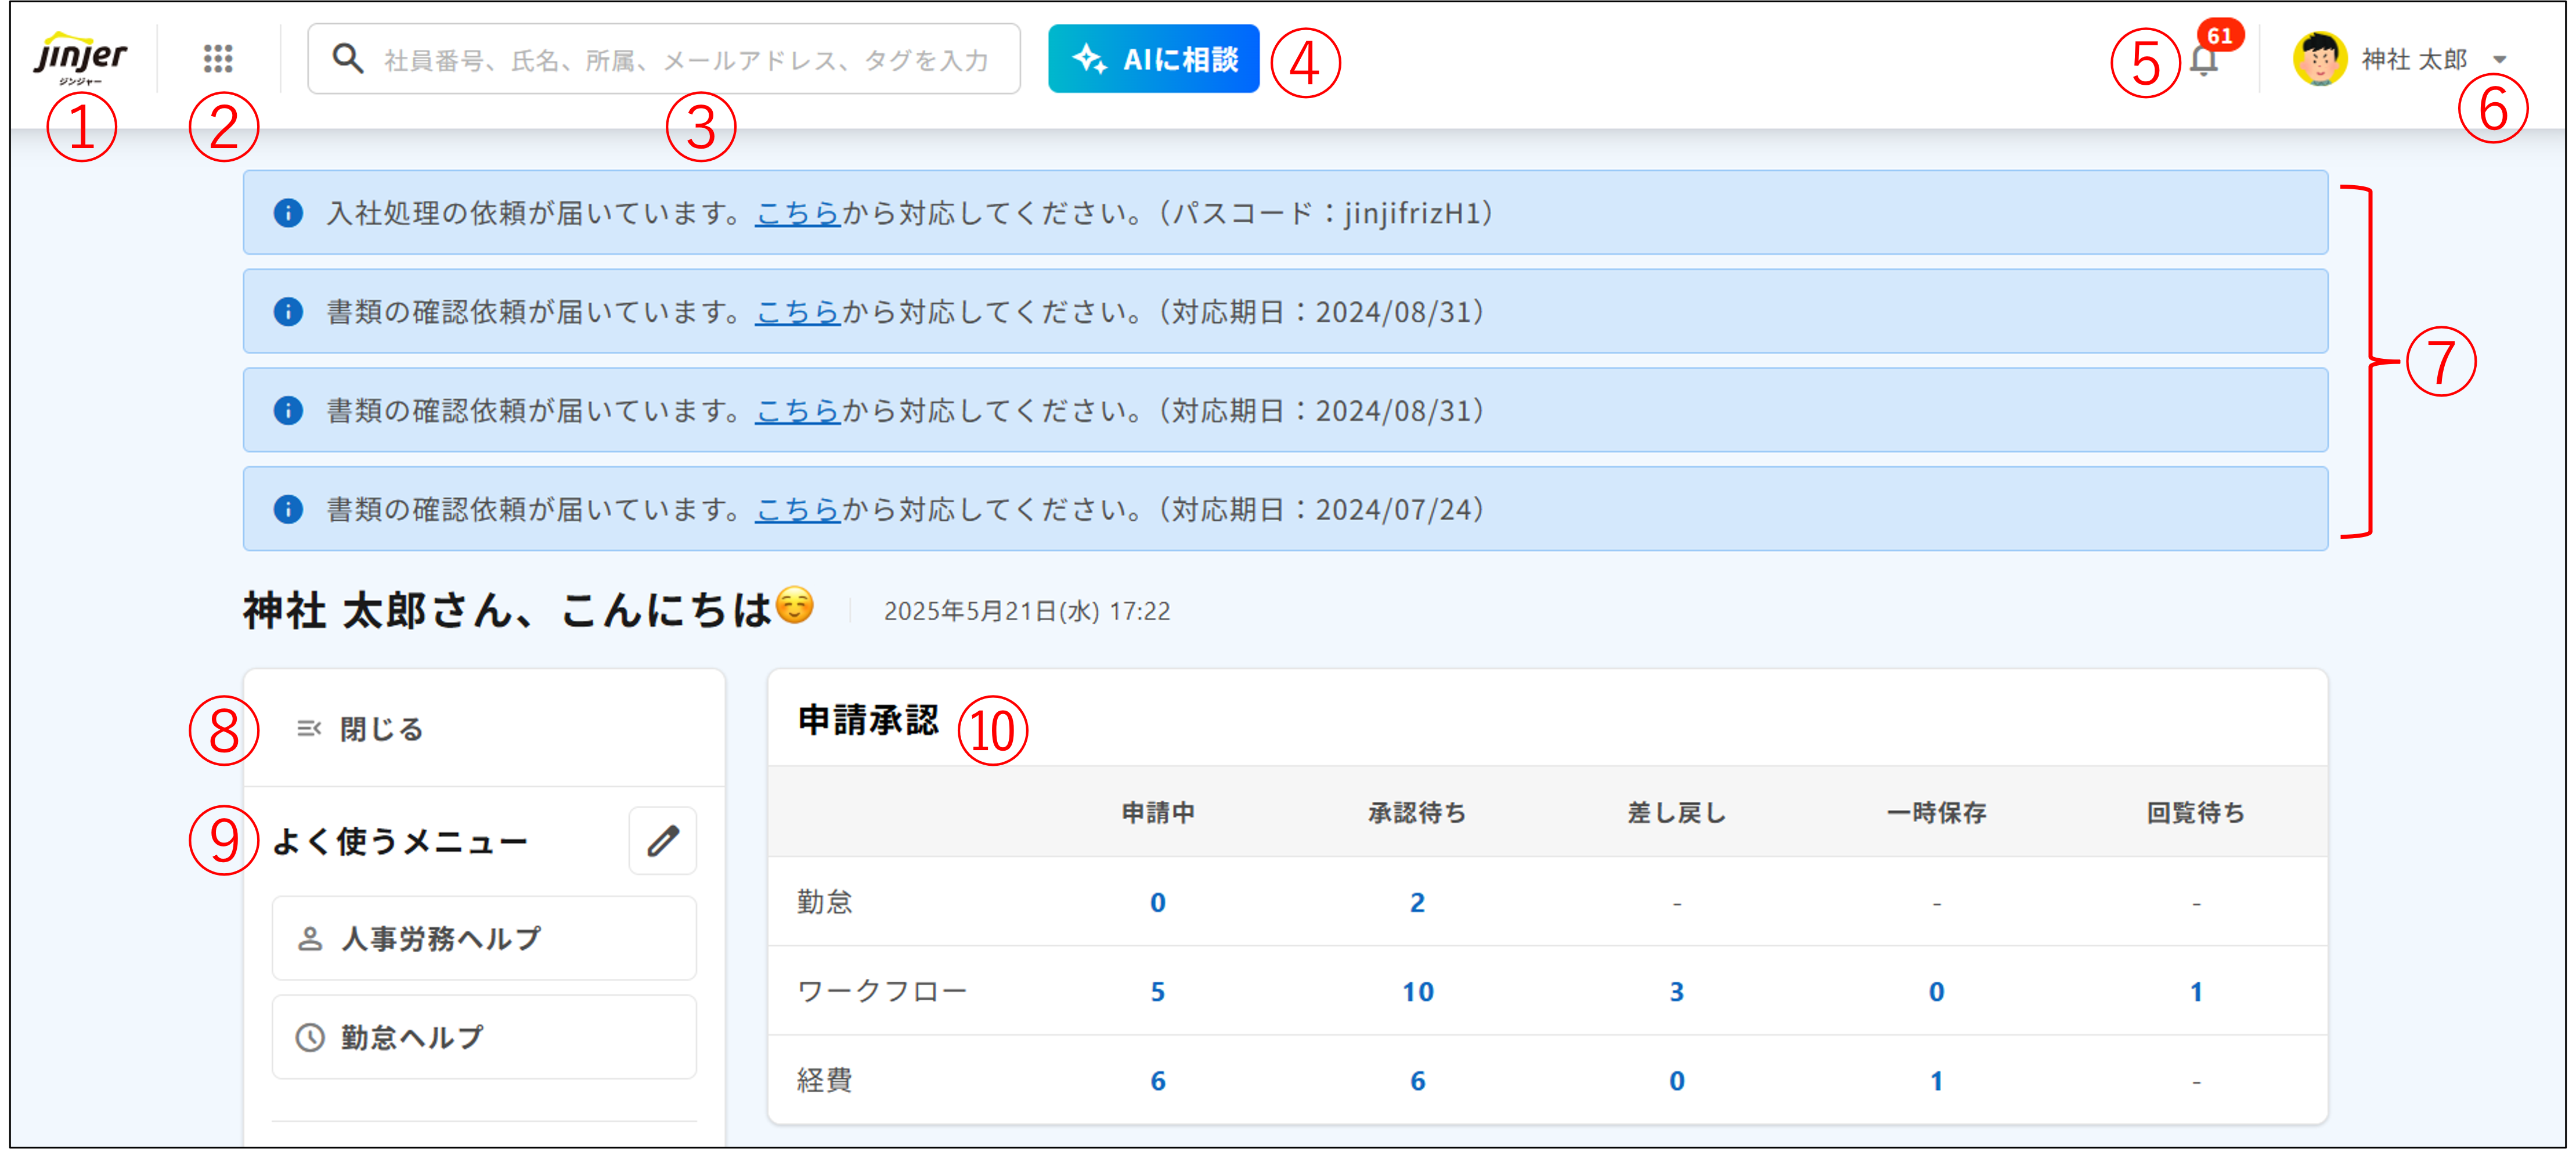Click the 差し戻し column header
2576x1149 pixels.
[1677, 813]
